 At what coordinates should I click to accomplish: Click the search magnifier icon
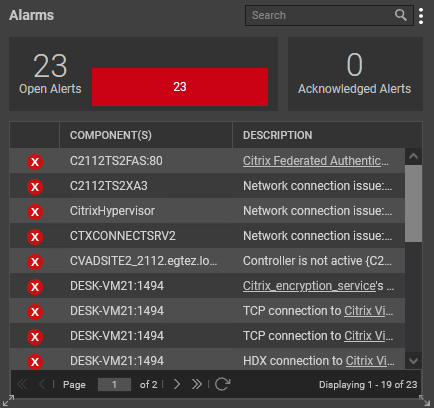pos(401,15)
